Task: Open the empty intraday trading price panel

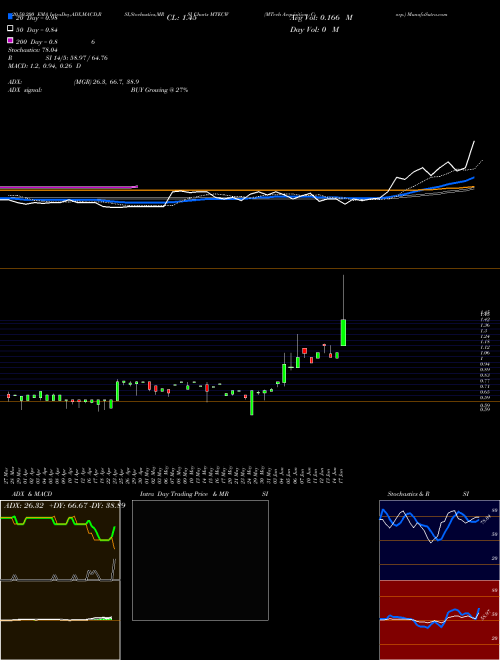Action: (x=200, y=560)
